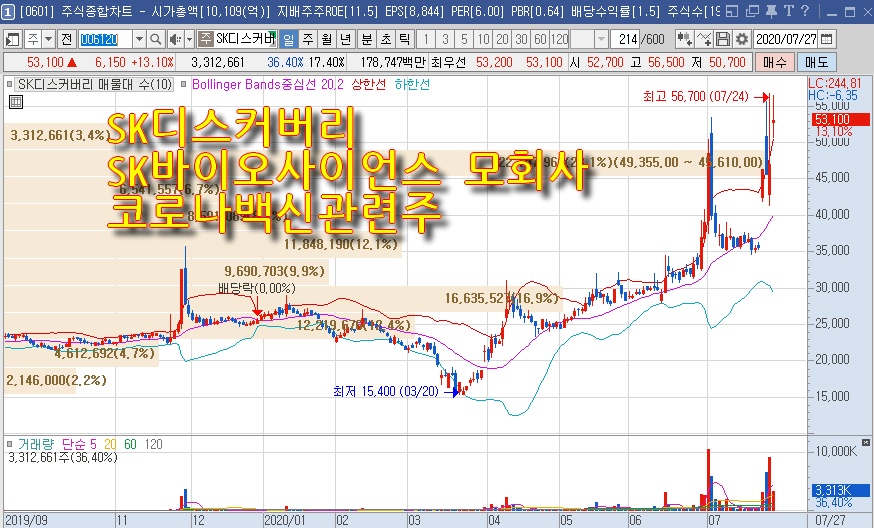Select the monthly '월' chart period
The height and width of the screenshot is (528, 874).
[x=327, y=39]
